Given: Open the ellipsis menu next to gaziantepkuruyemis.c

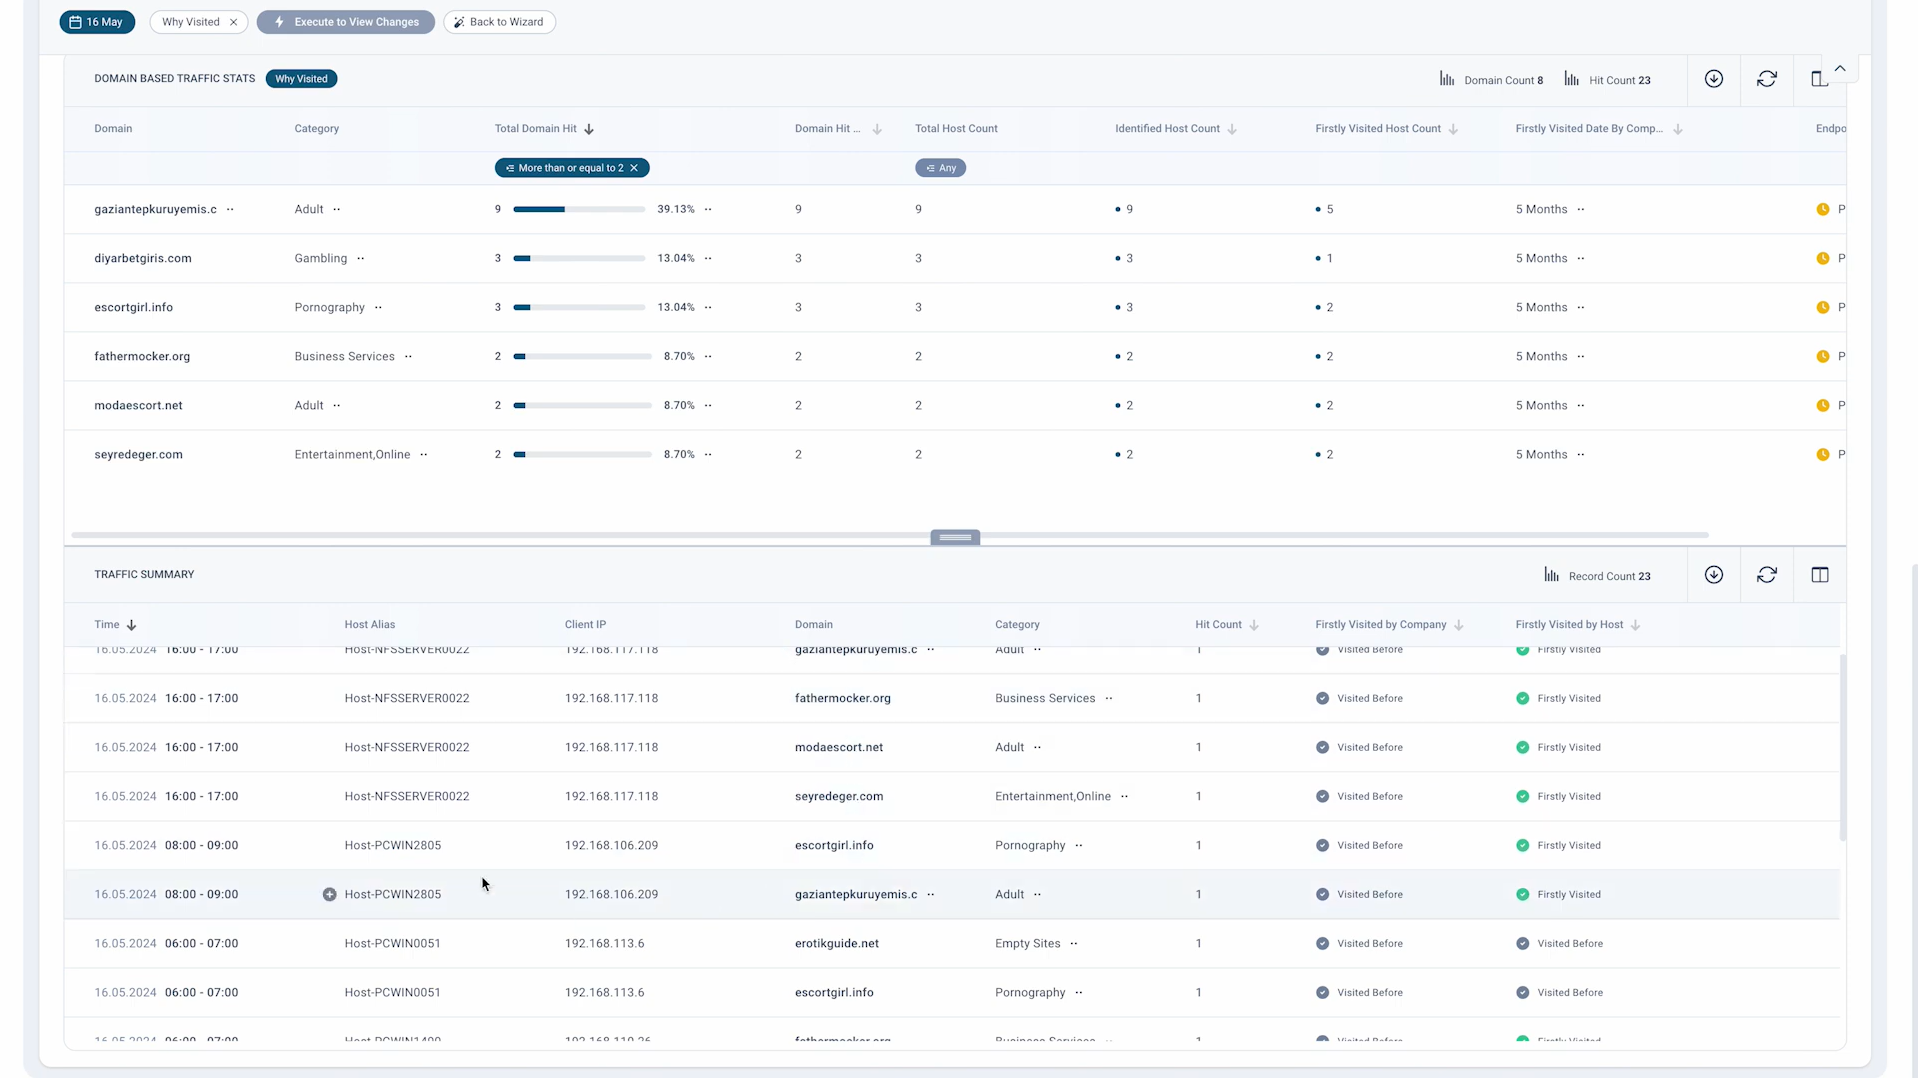Looking at the screenshot, I should (x=229, y=209).
